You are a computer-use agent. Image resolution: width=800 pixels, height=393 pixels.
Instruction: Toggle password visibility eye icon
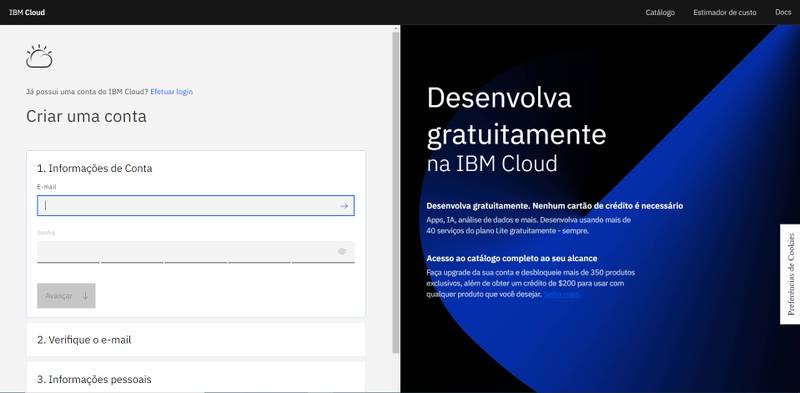[x=342, y=251]
